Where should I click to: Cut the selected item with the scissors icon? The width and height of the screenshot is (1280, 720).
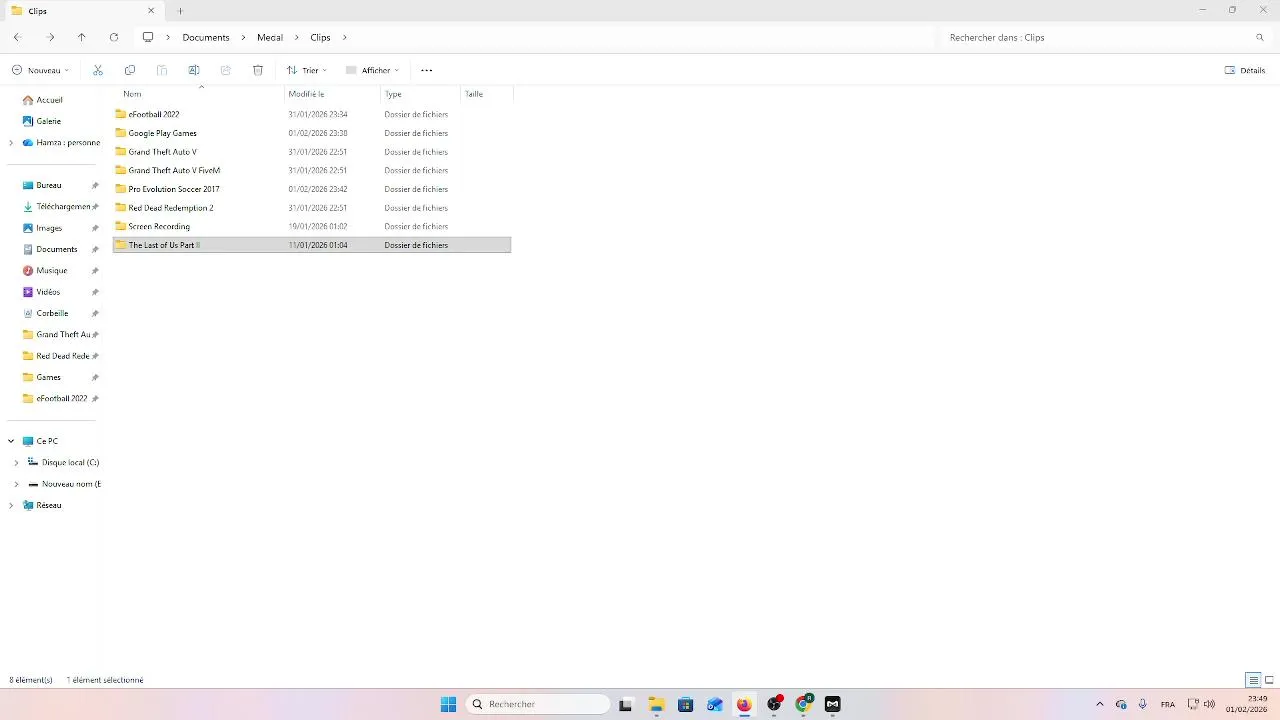point(98,70)
